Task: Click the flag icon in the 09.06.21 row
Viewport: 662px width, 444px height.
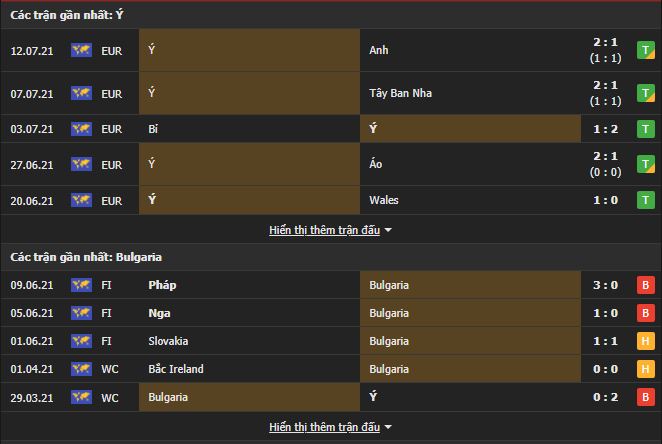Action: (81, 285)
